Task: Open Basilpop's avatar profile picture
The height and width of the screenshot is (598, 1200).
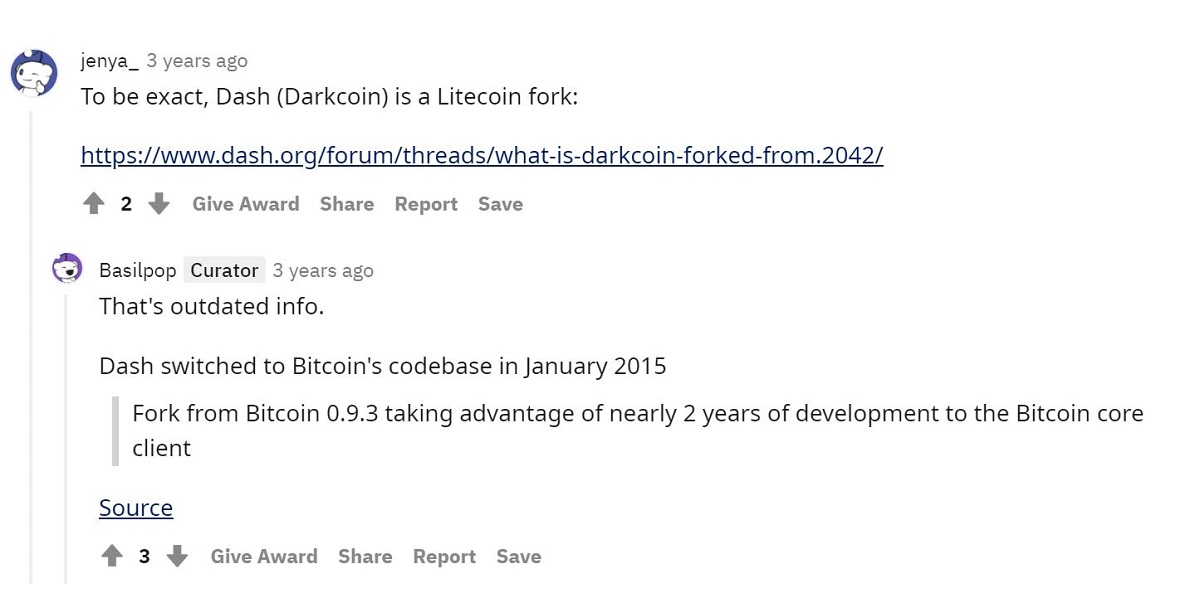Action: point(67,269)
